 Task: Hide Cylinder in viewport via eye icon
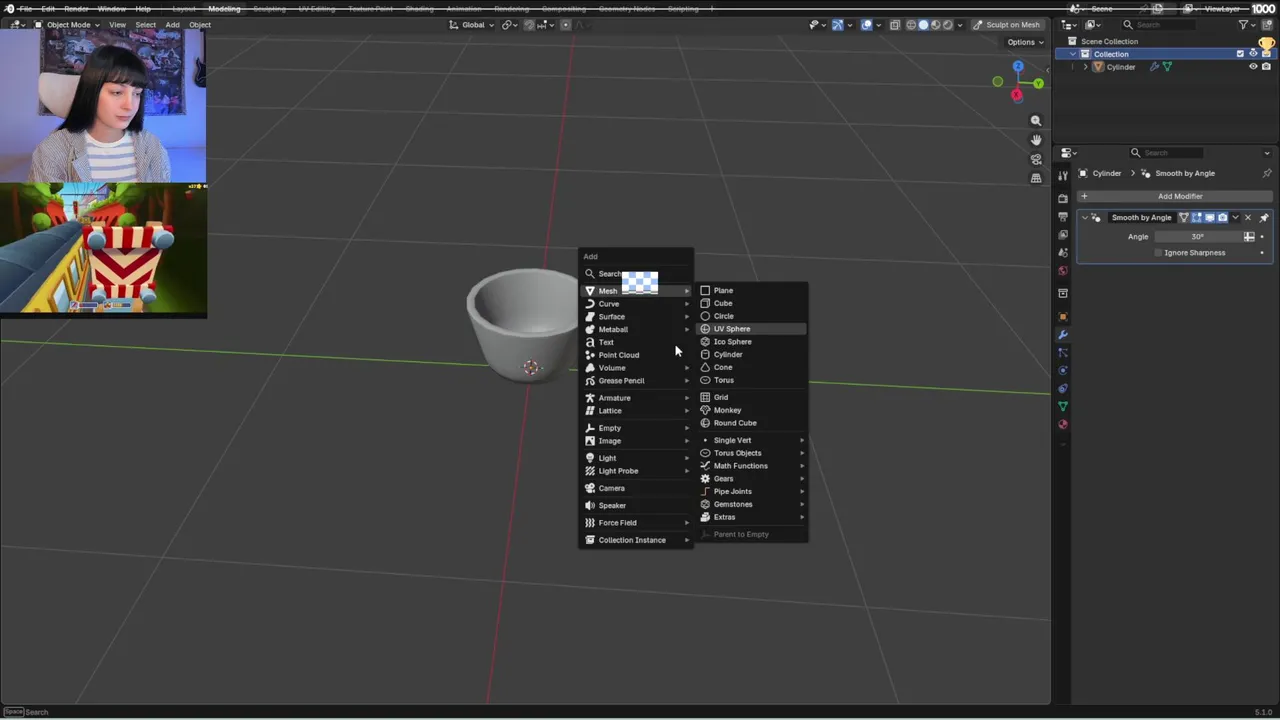pyautogui.click(x=1253, y=67)
